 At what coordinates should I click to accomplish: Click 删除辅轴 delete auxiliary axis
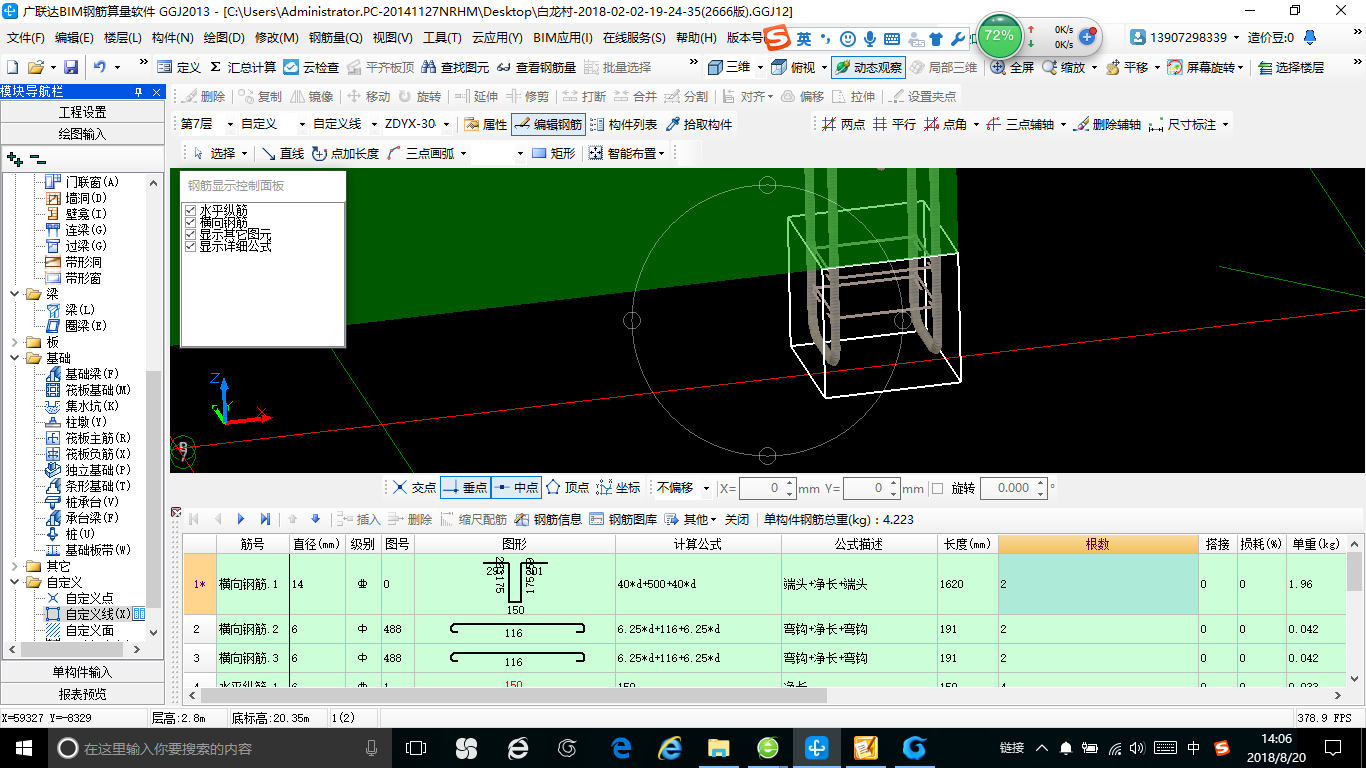click(x=1106, y=125)
